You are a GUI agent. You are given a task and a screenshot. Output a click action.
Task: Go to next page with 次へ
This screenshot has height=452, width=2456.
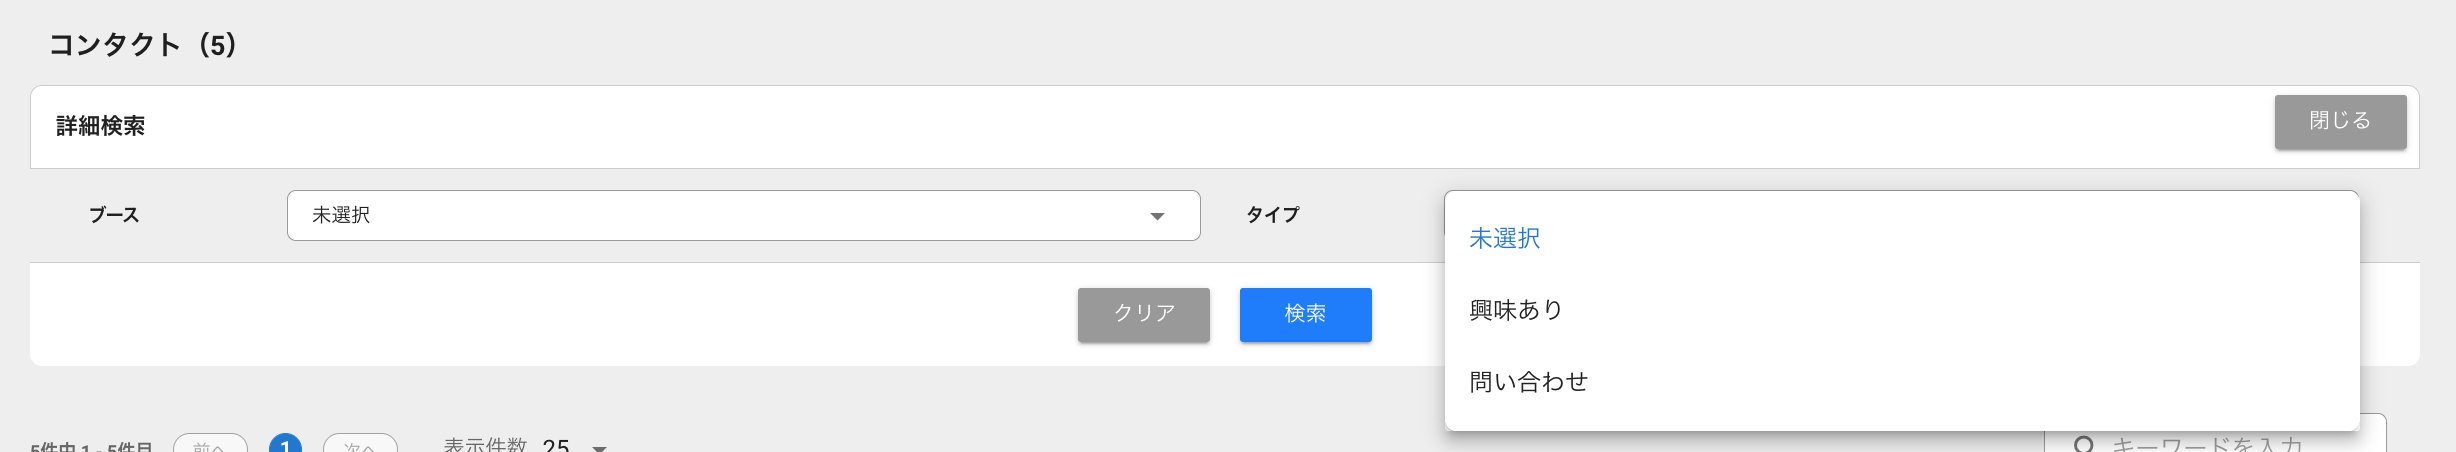coord(360,444)
